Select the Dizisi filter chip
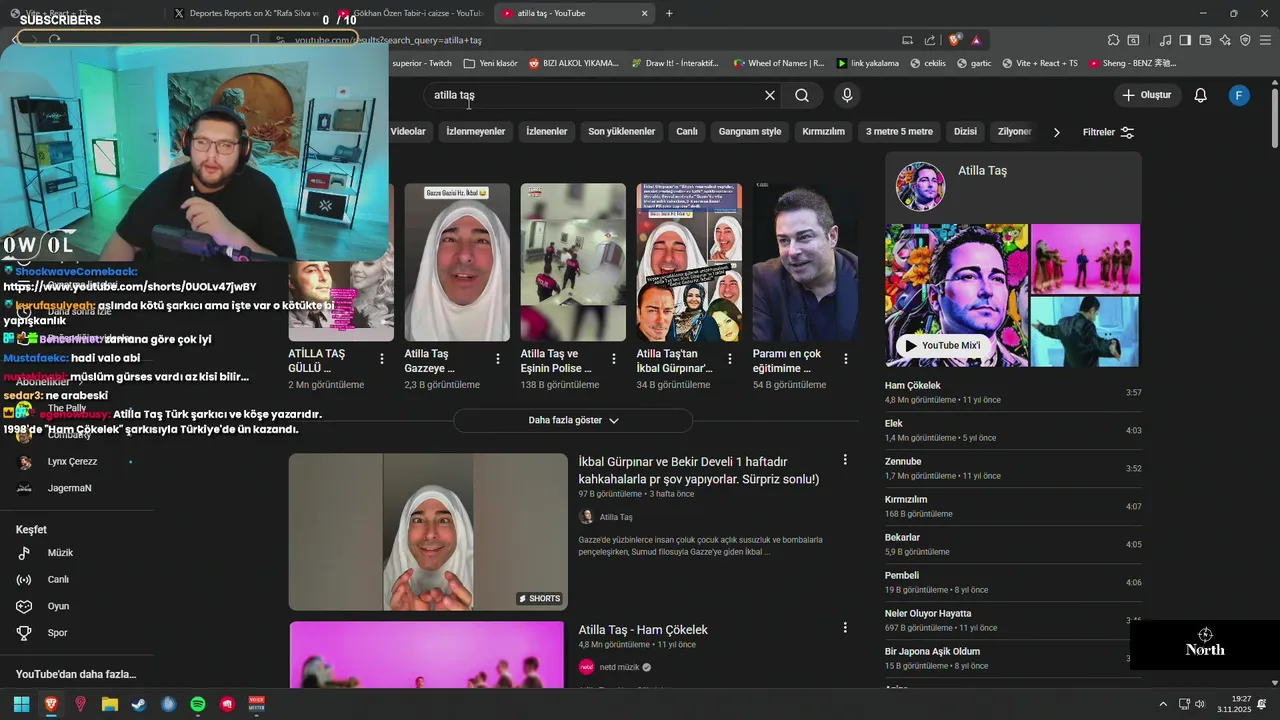 pos(965,131)
